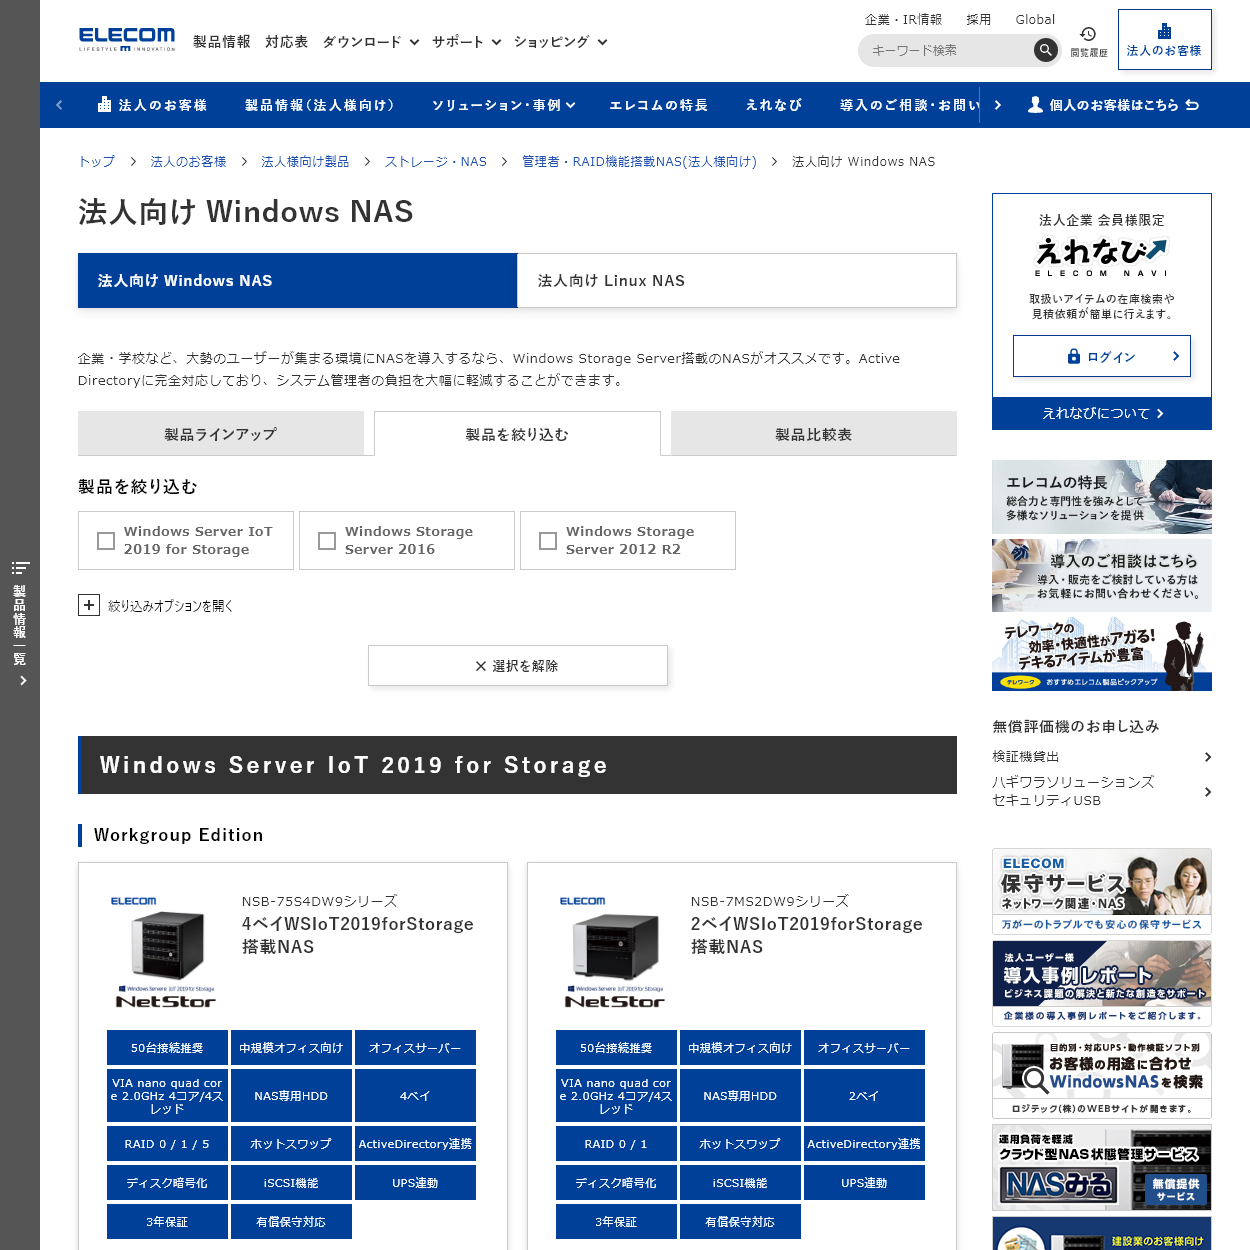This screenshot has width=1250, height=1250.
Task: Open 2ベイWSIoT2019forStorage搭載NAS title
Action: click(x=807, y=935)
